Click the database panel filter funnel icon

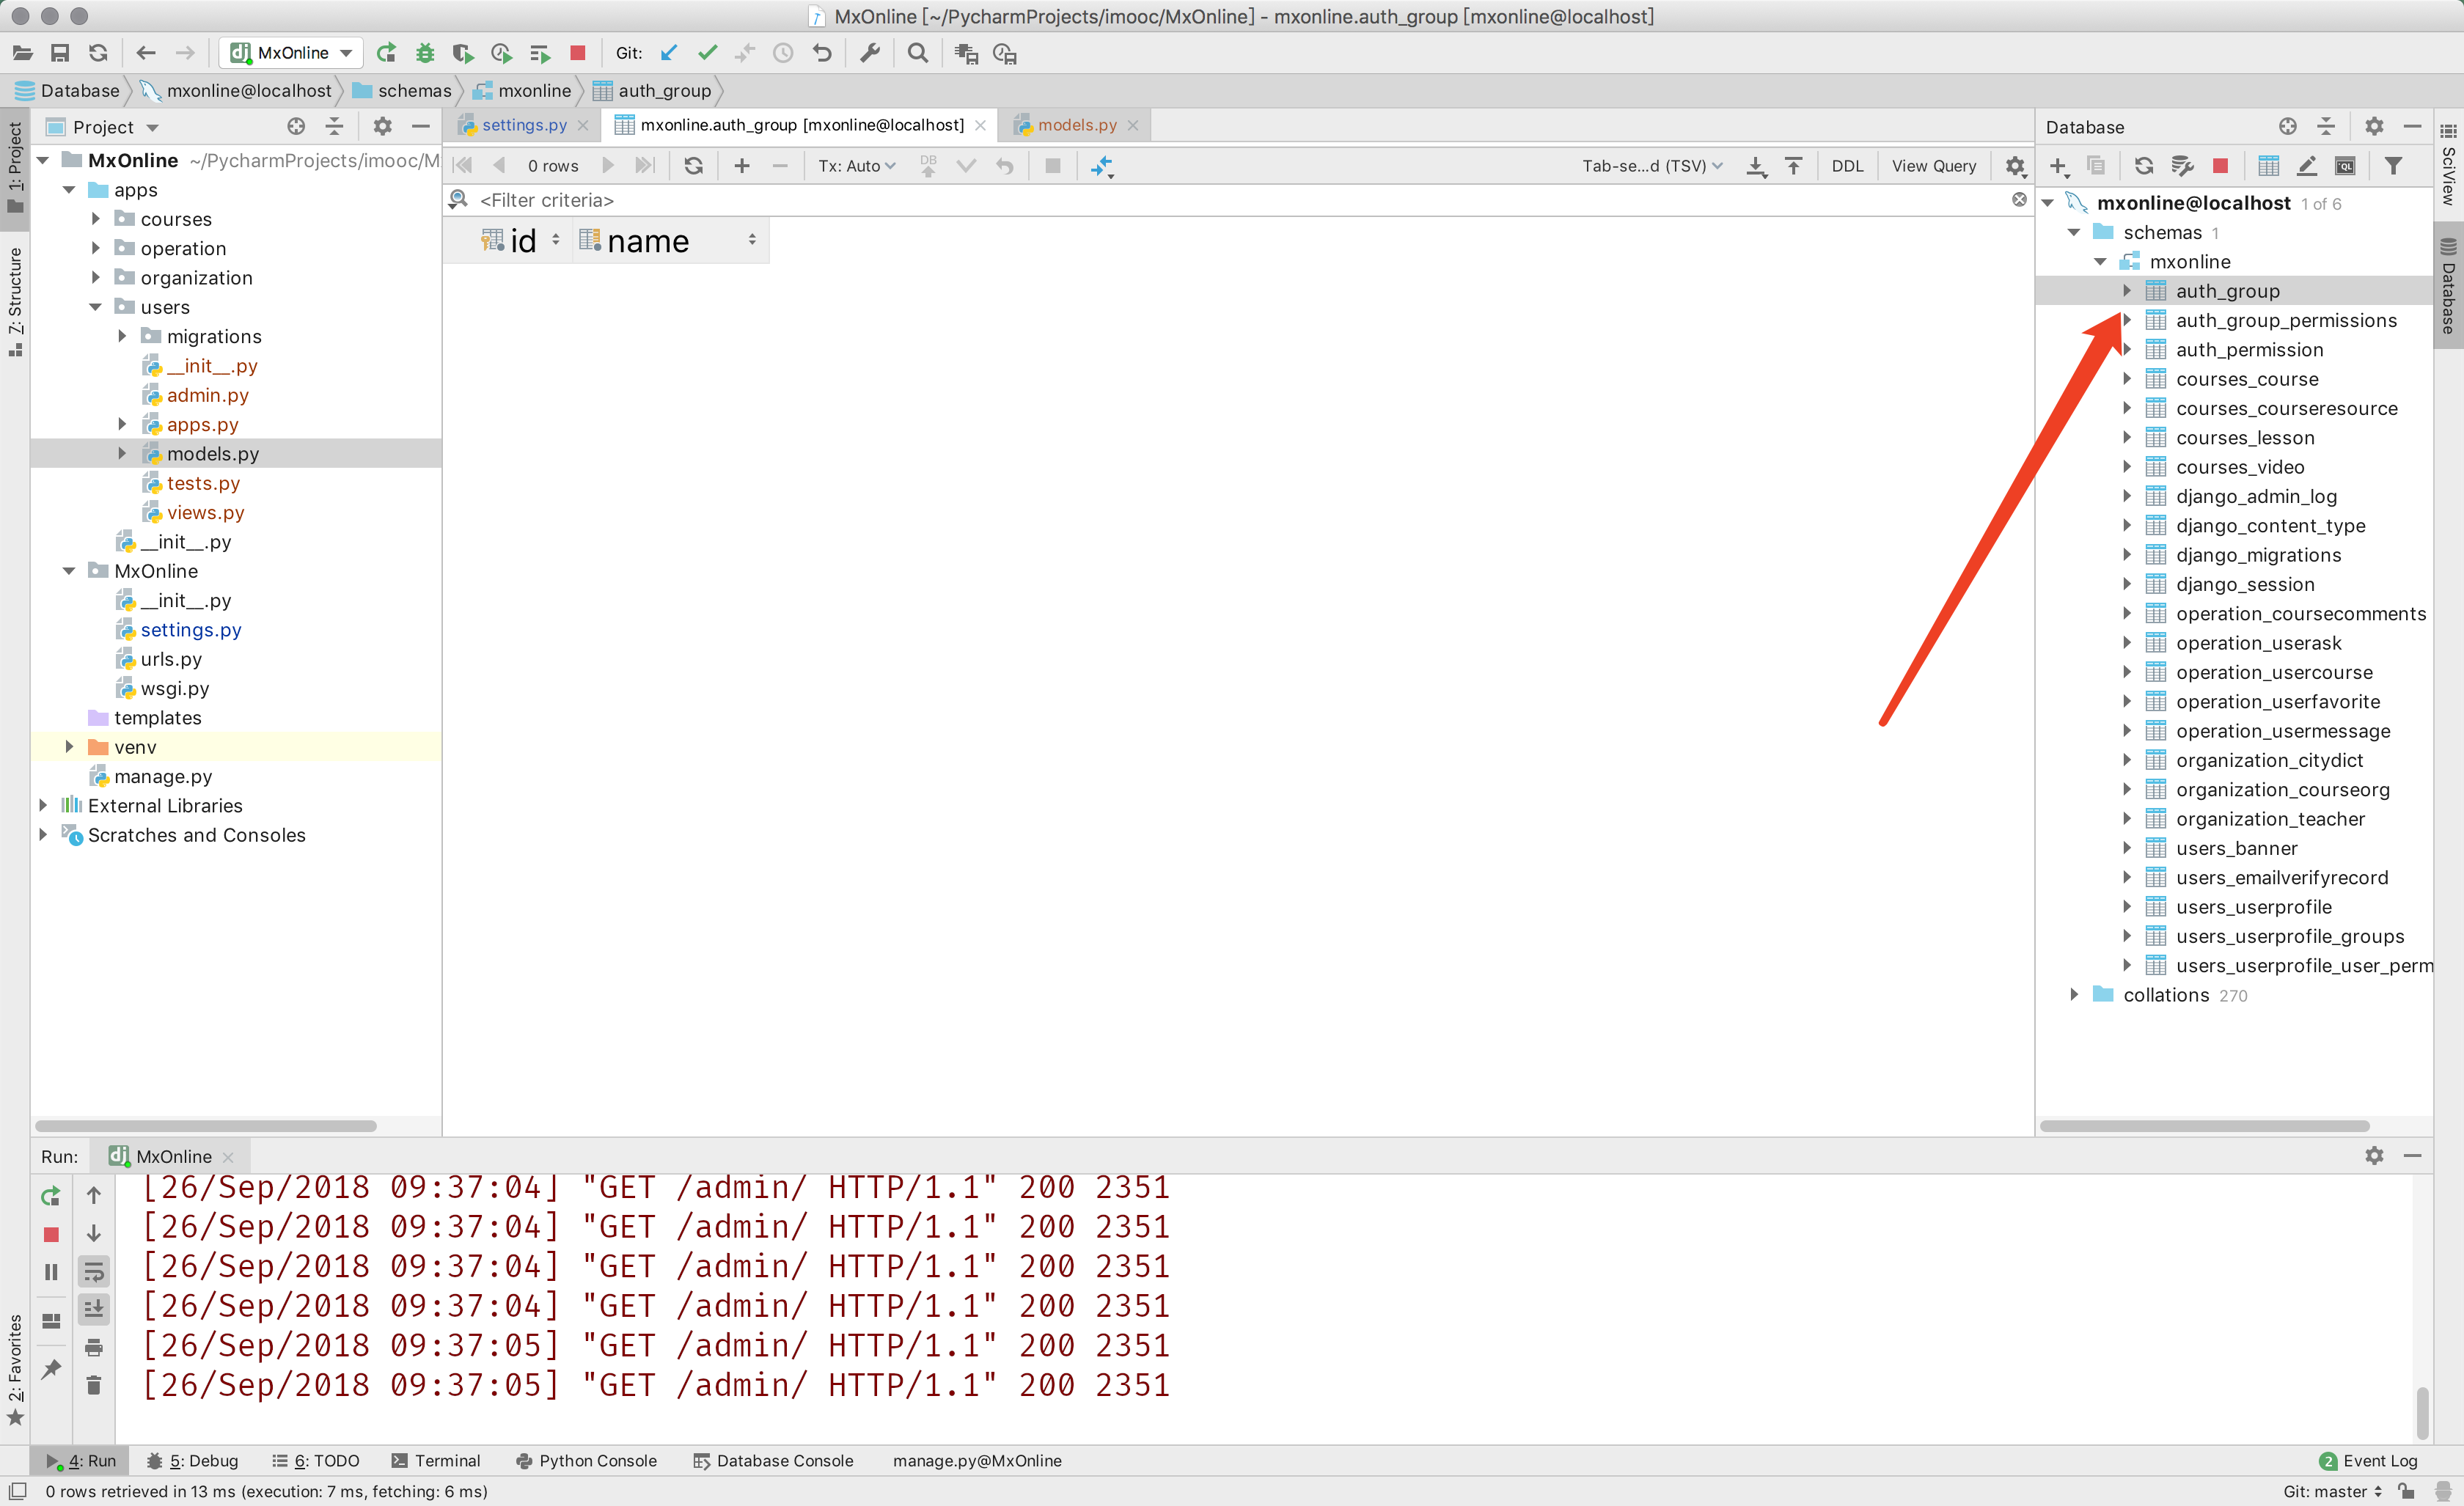[x=2393, y=166]
